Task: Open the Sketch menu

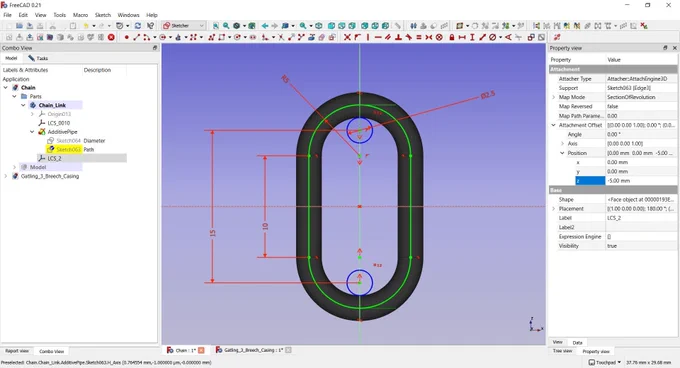Action: [103, 15]
